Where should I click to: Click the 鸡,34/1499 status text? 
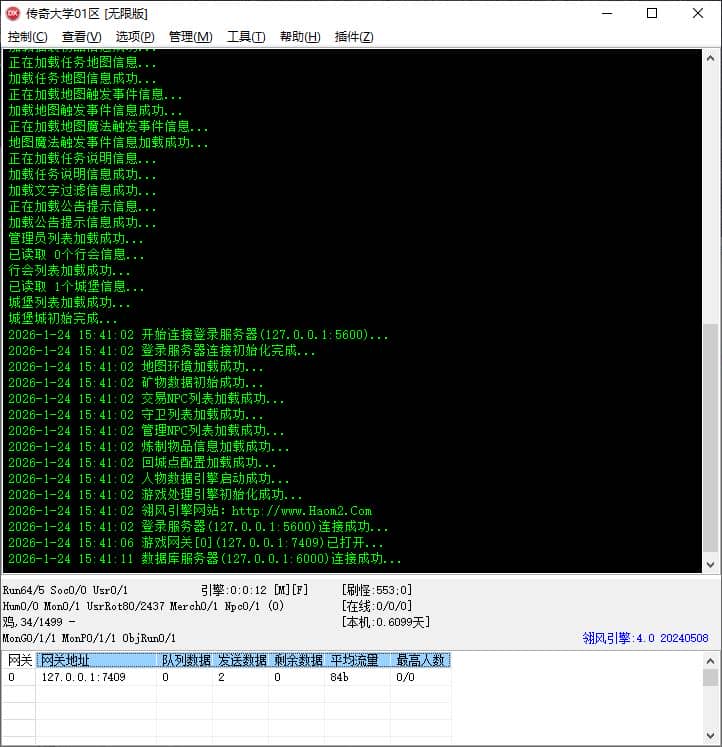(39, 622)
